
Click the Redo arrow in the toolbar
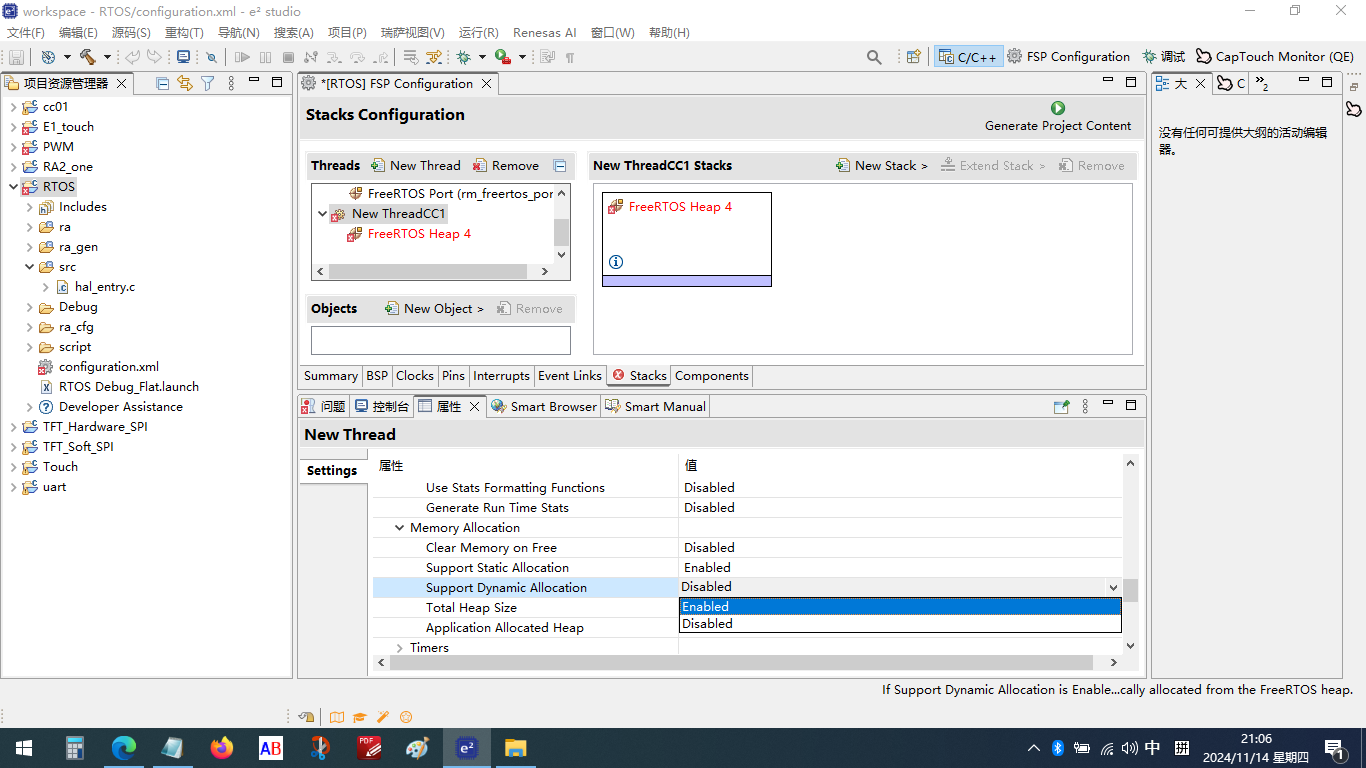pyautogui.click(x=154, y=57)
